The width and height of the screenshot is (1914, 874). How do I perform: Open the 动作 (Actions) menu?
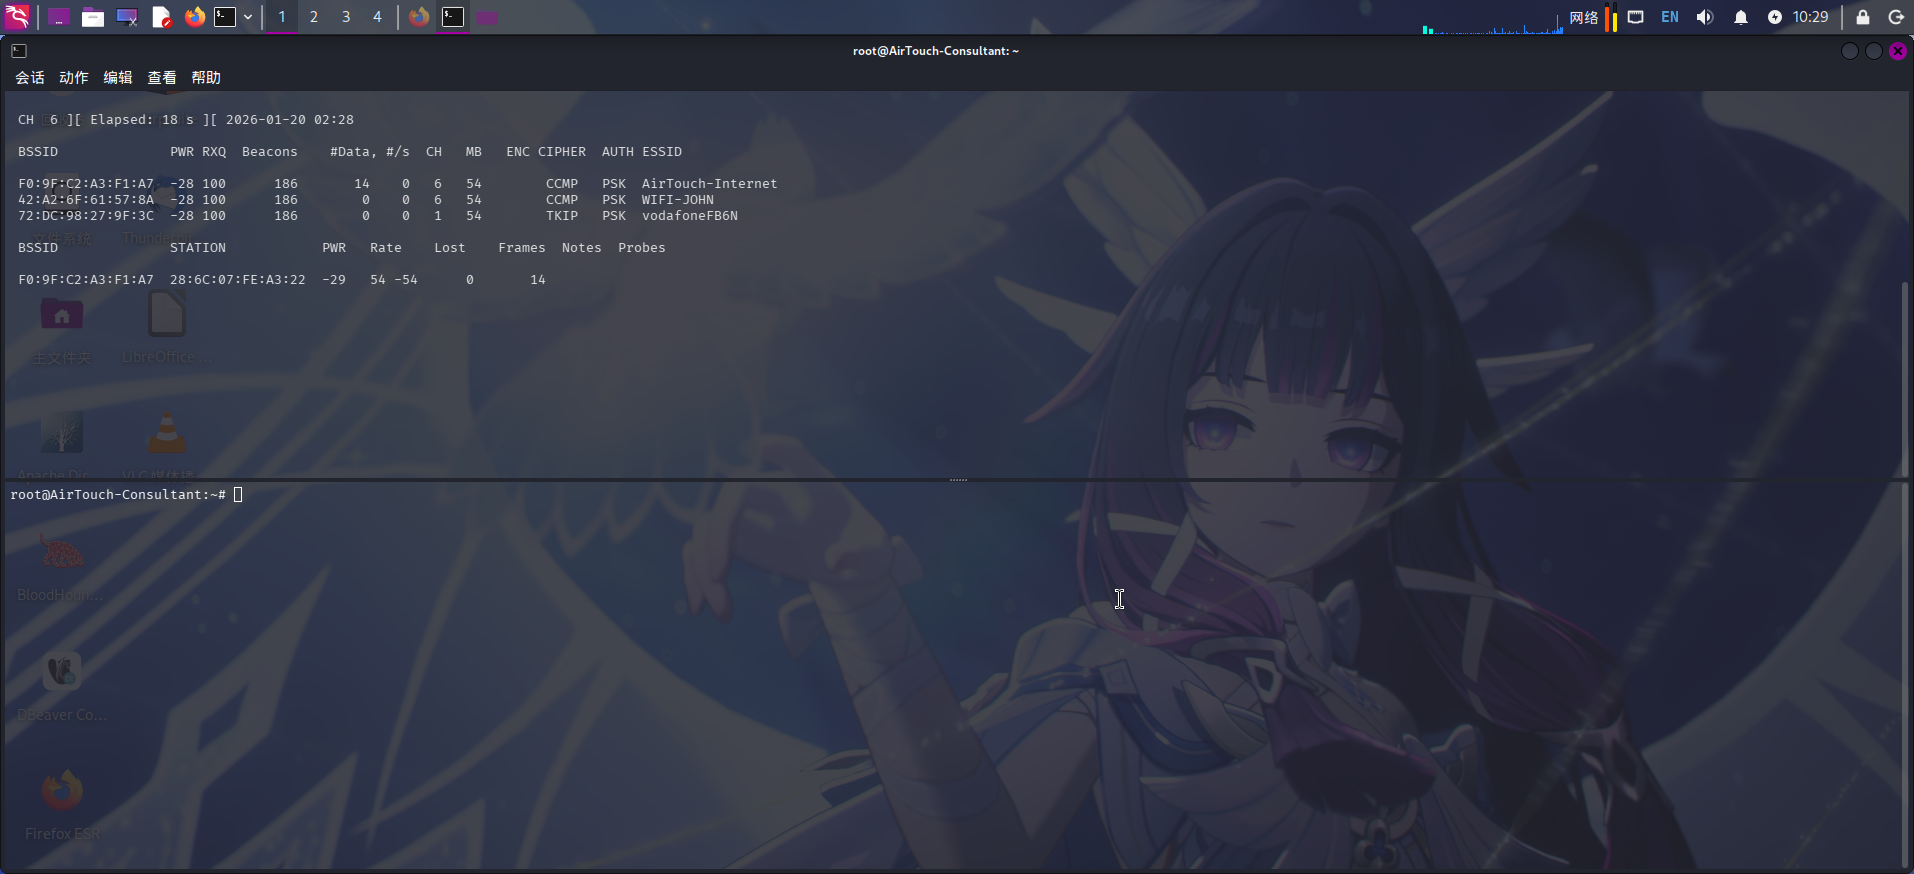coord(74,77)
